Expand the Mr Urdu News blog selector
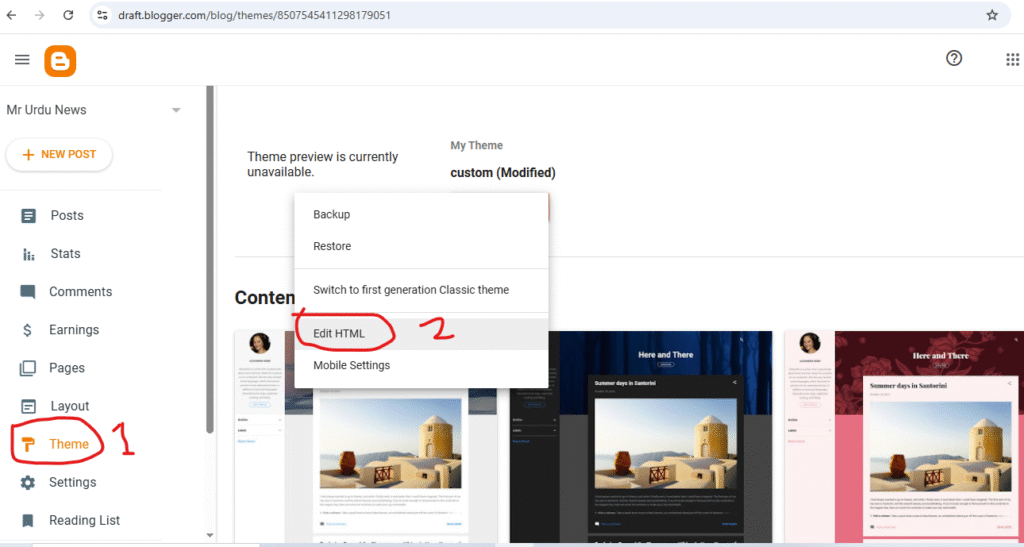 (176, 110)
